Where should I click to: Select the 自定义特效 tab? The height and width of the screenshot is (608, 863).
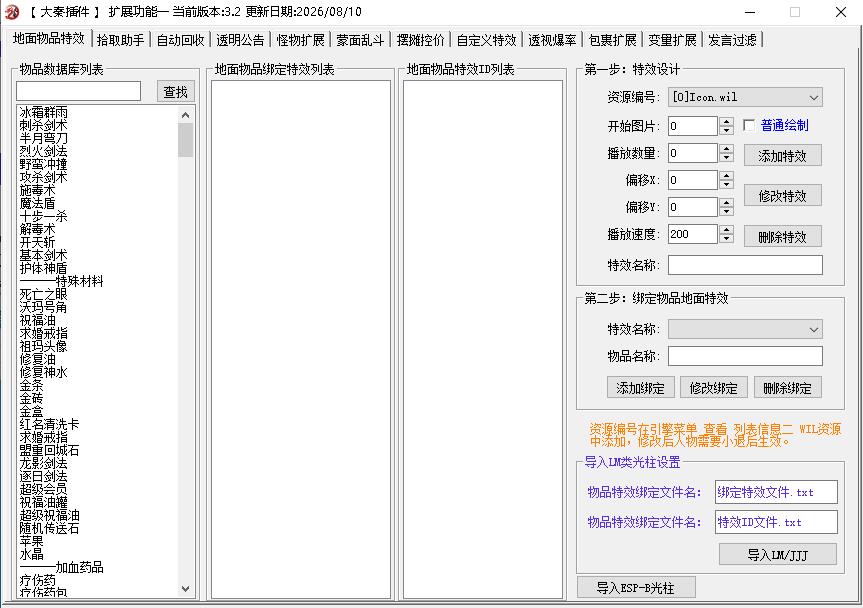tap(486, 40)
